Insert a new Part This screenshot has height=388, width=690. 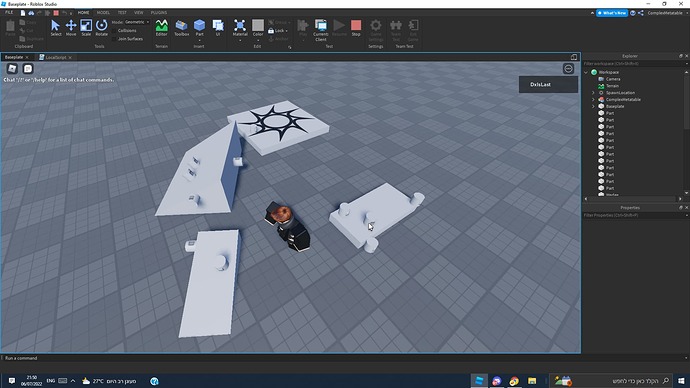(199, 28)
